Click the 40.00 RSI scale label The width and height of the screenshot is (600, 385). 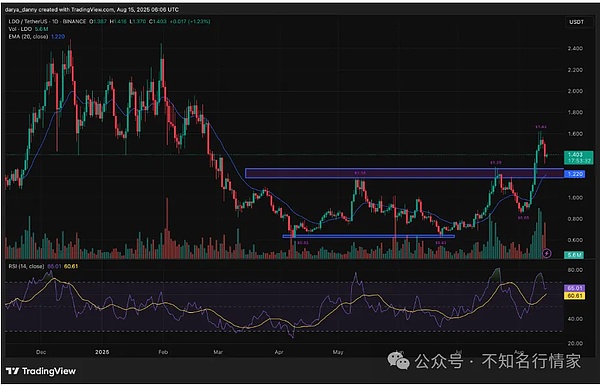pyautogui.click(x=576, y=318)
